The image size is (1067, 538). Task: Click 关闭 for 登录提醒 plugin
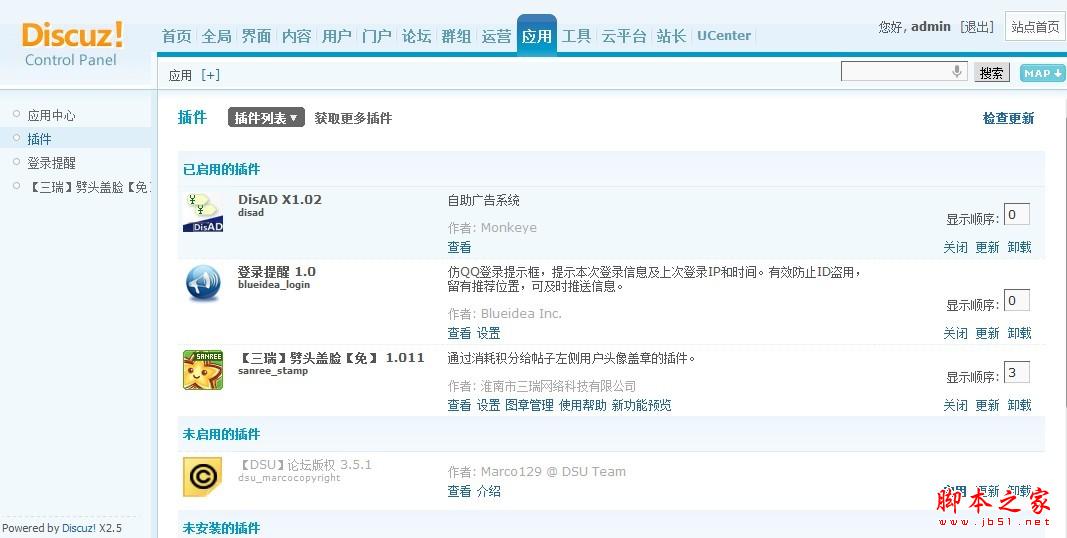pyautogui.click(x=955, y=333)
